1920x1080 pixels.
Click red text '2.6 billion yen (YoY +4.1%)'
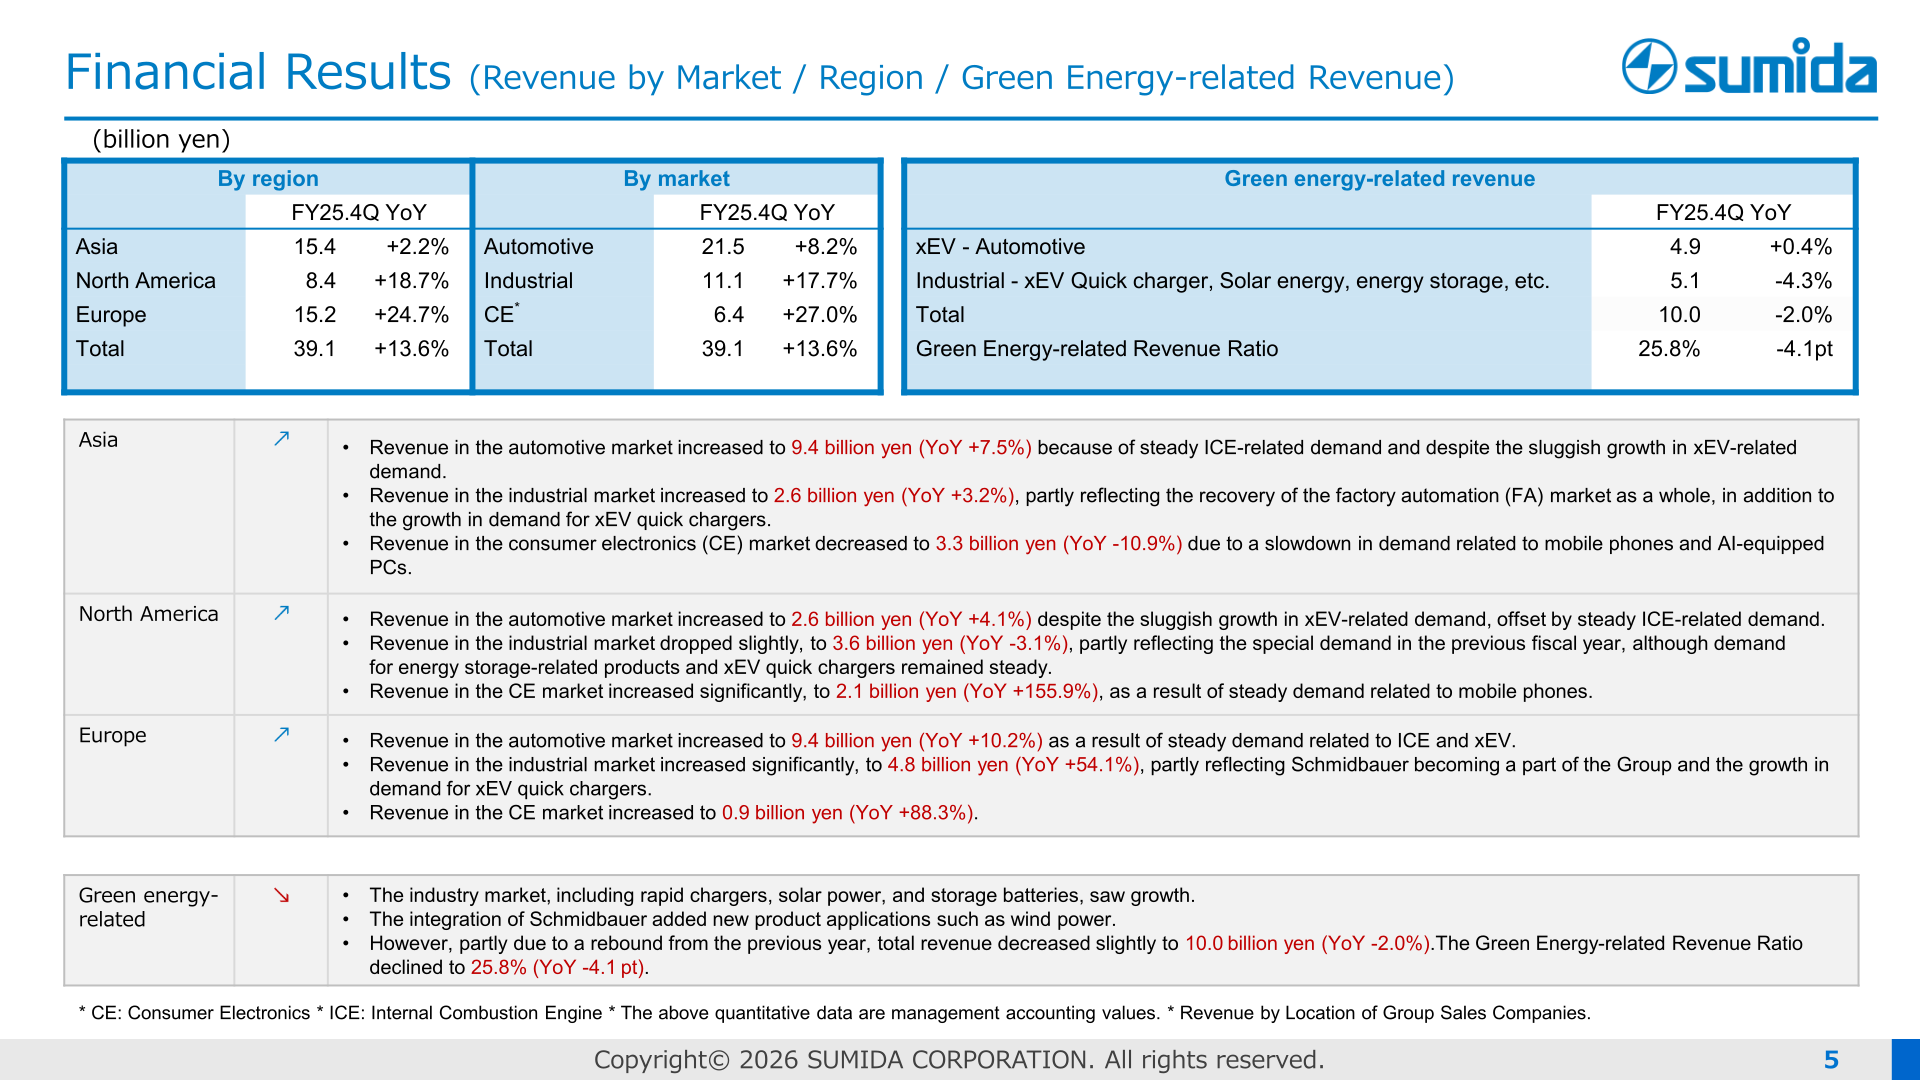coord(911,620)
